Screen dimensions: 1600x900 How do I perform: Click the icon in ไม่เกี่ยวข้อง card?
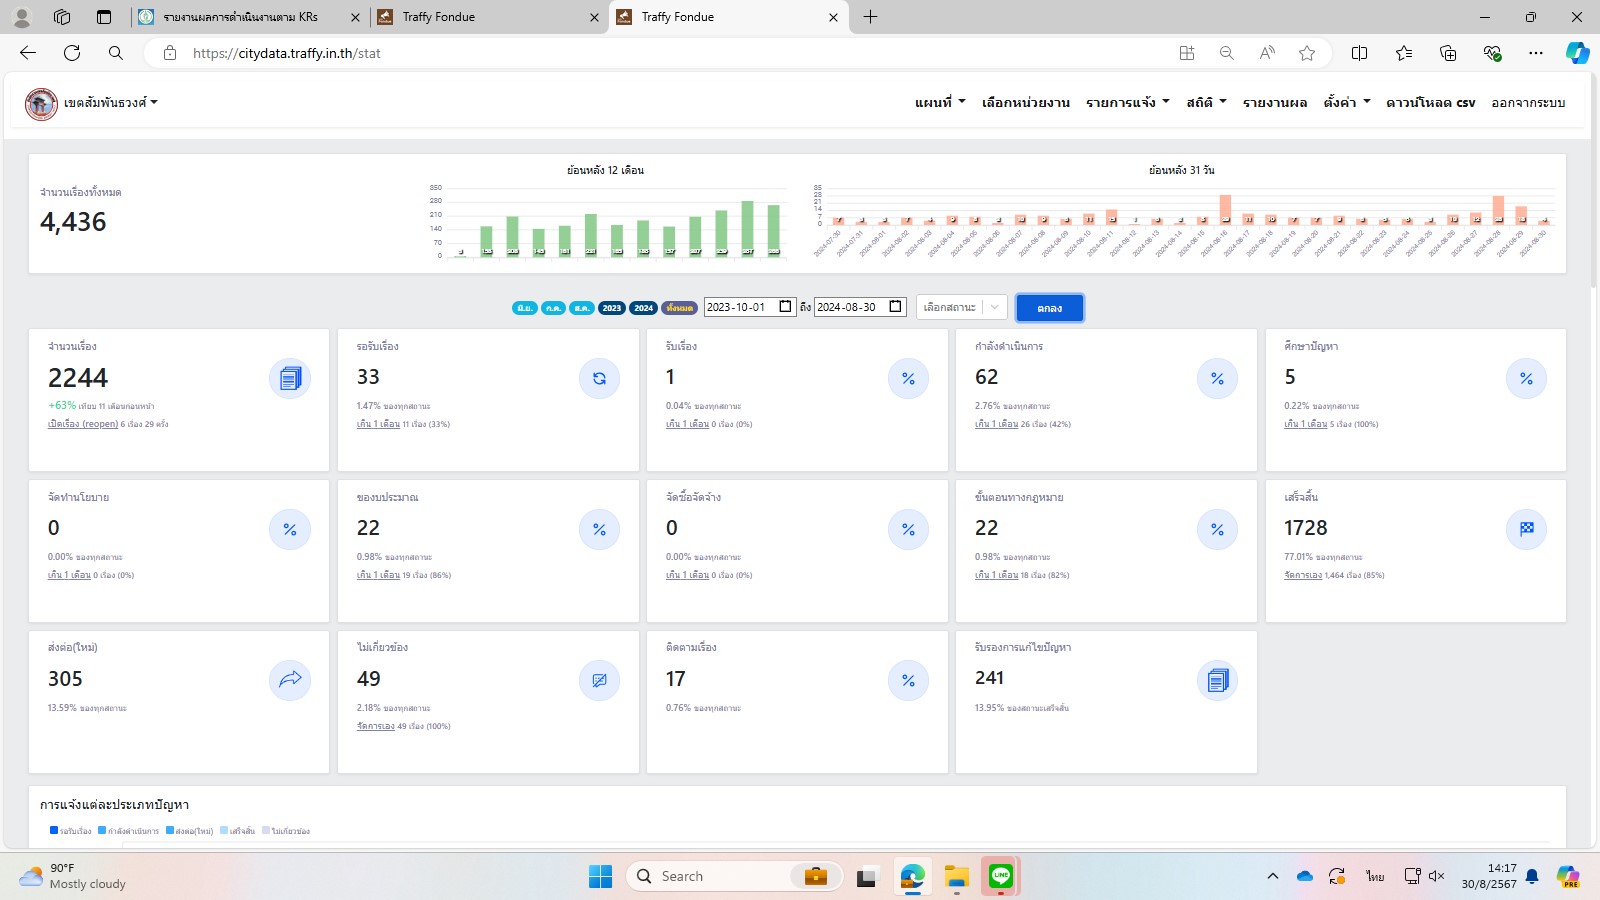pyautogui.click(x=599, y=680)
